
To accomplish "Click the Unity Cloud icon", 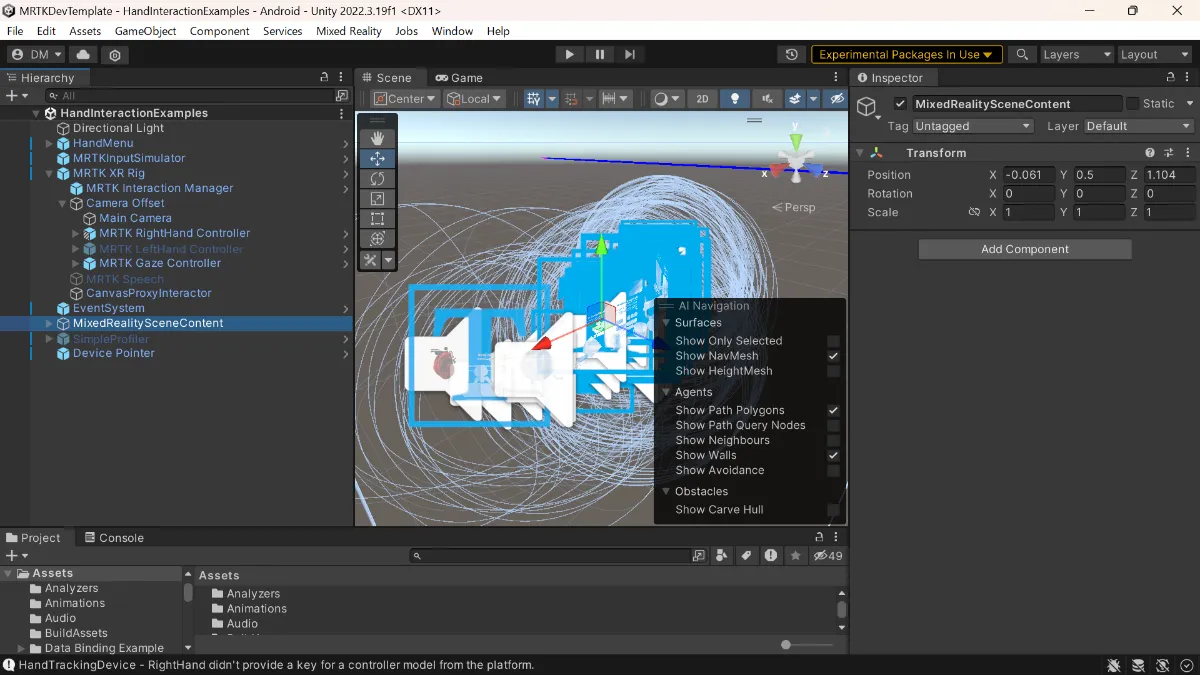I will [83, 55].
